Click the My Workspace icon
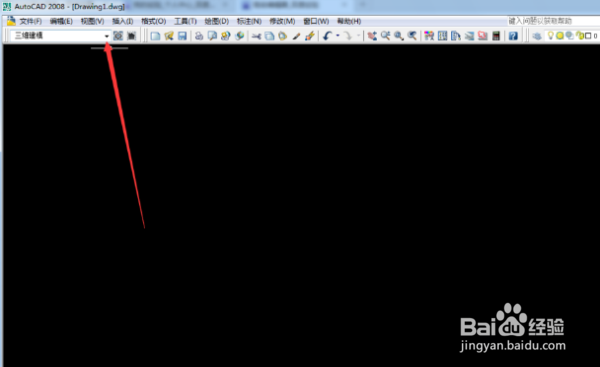This screenshot has width=600, height=367. [131, 36]
